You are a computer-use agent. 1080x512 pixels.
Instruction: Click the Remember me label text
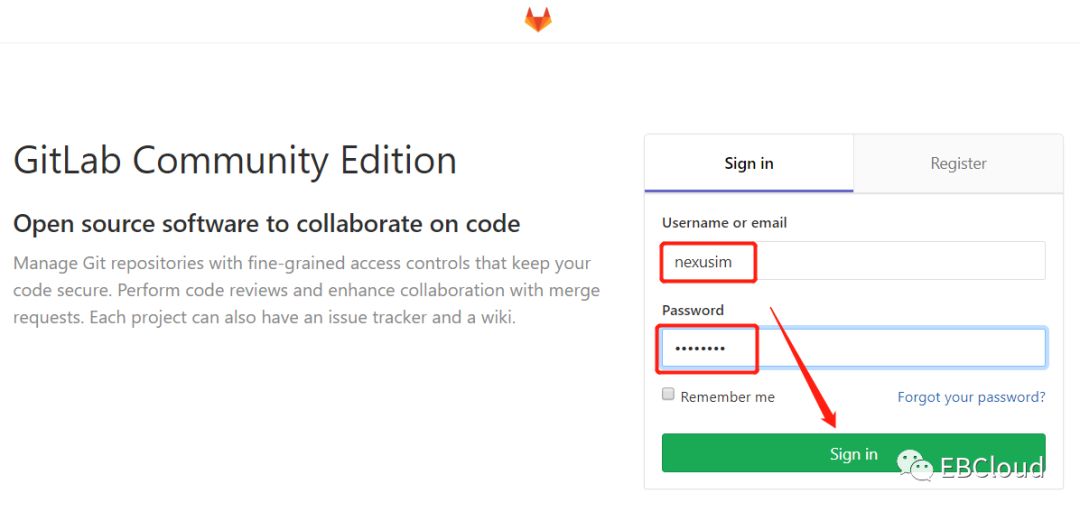pyautogui.click(x=727, y=397)
